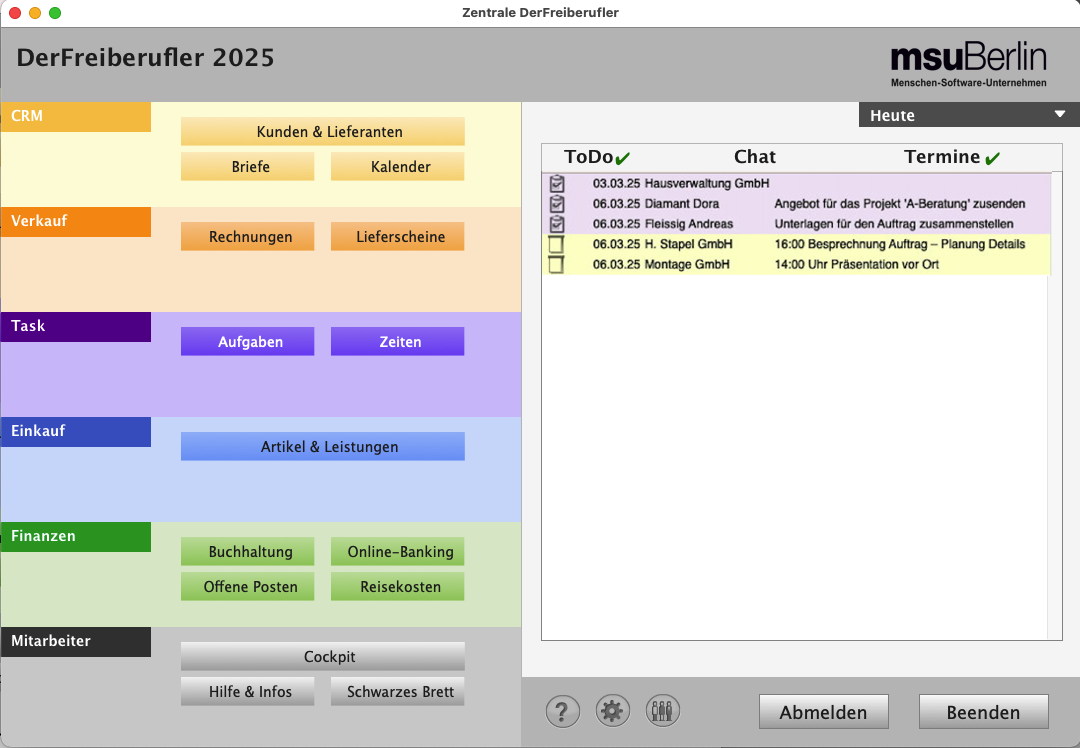Click the clipboard icon for Hausverwaltung GmbH

(557, 184)
